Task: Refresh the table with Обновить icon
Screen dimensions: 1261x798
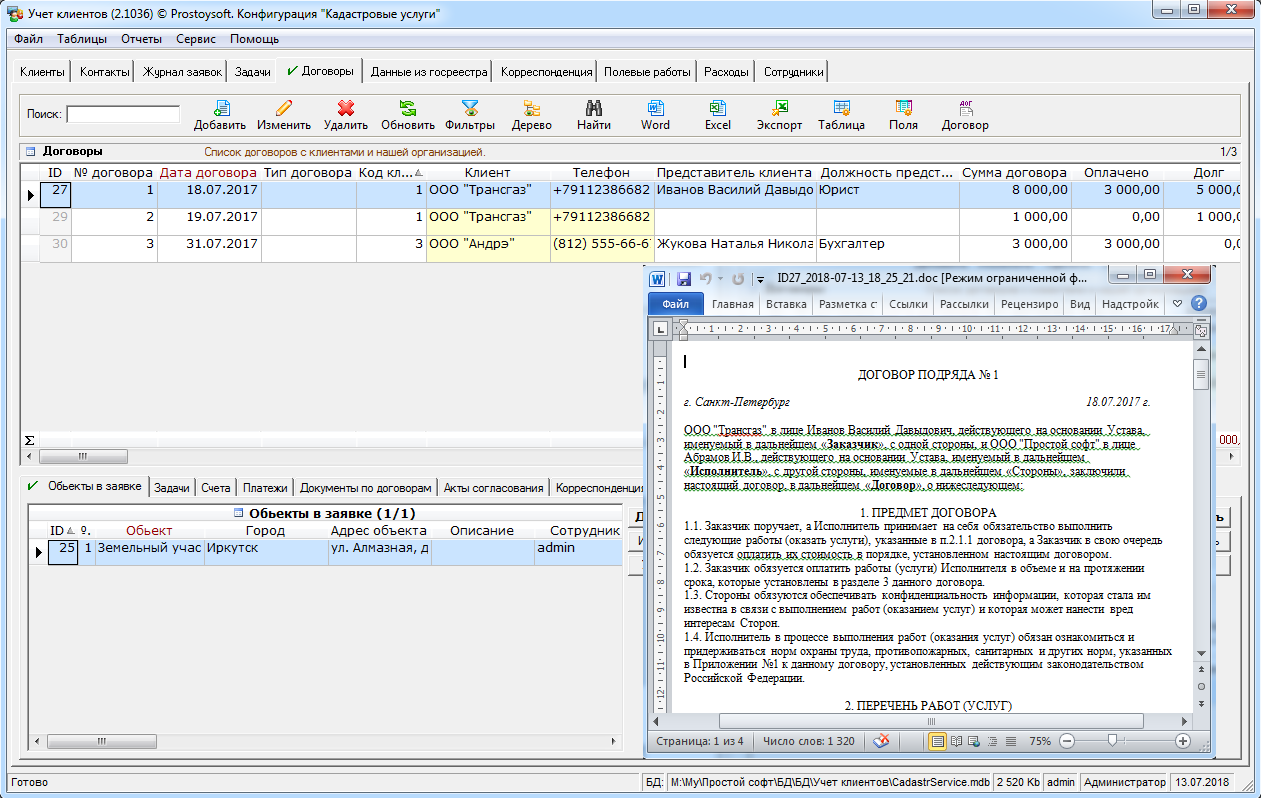Action: [x=408, y=109]
